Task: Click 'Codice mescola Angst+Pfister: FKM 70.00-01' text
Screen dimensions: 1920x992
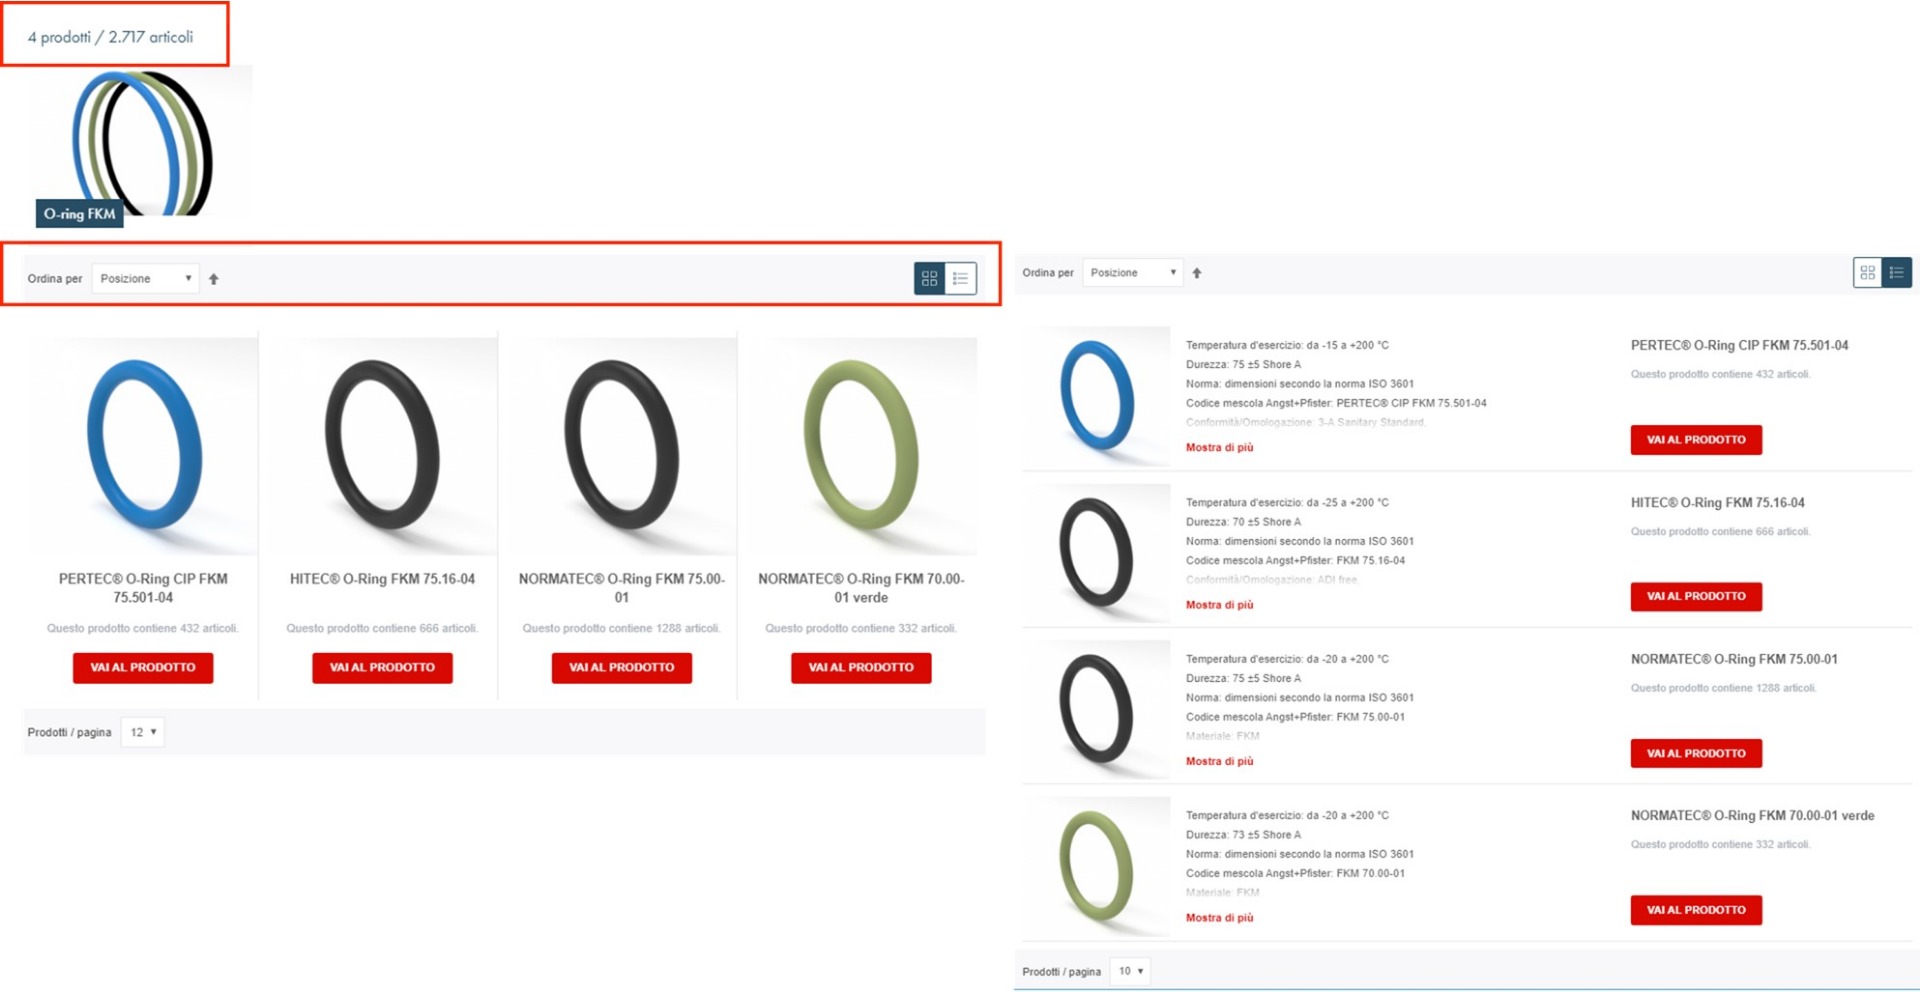Action: point(1295,874)
